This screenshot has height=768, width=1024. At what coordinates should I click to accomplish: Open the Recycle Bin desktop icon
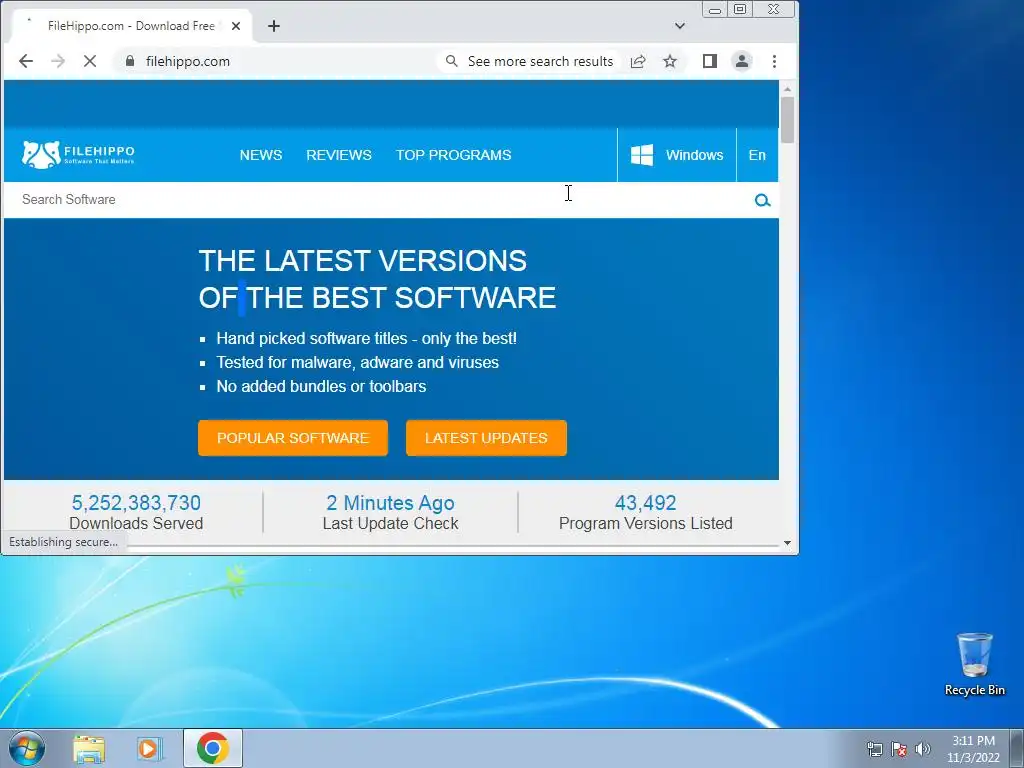coord(974,664)
